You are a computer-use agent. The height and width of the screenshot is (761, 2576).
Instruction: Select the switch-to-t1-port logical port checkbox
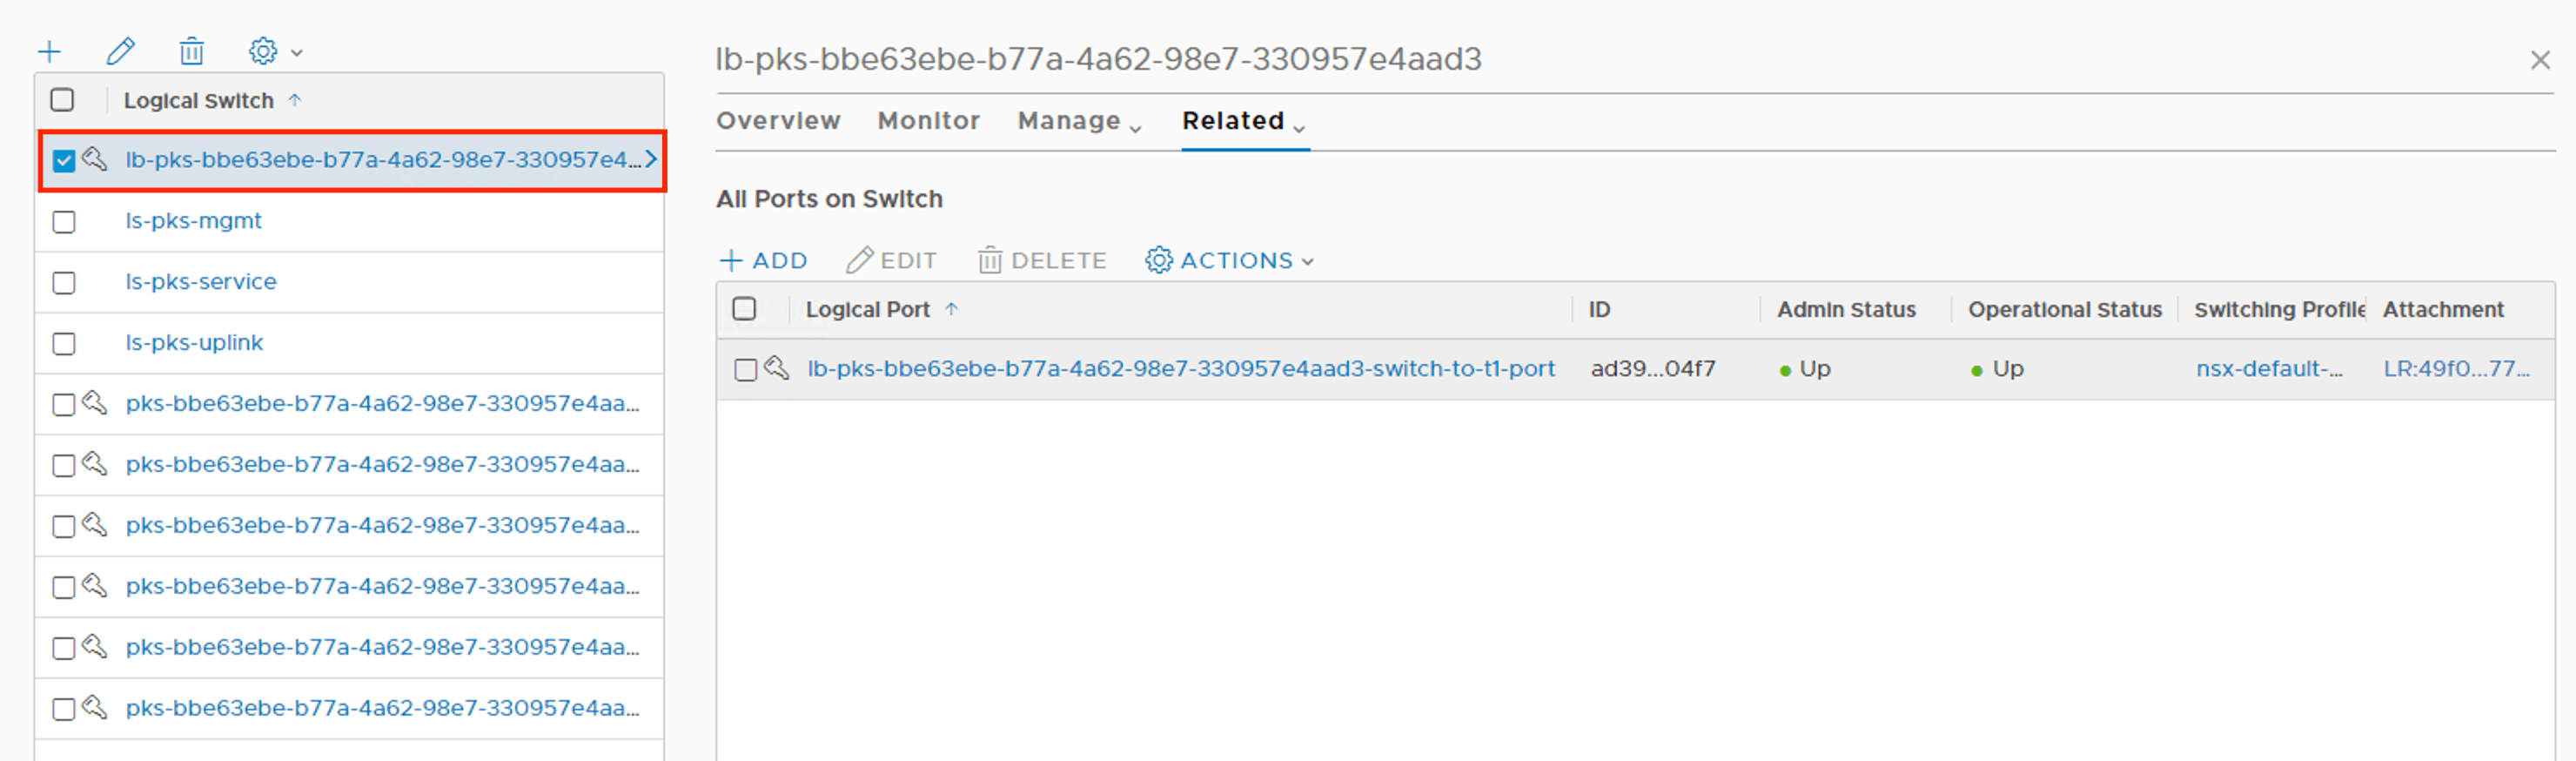point(745,370)
